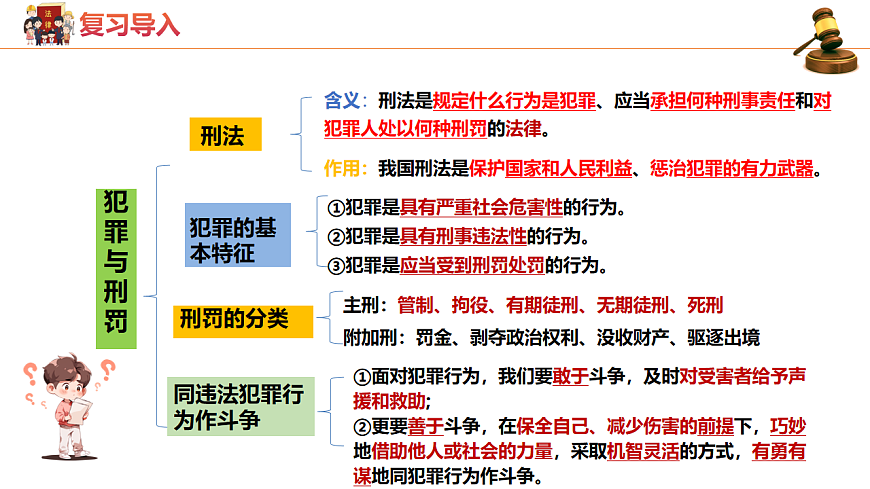Screen dimensions: 870x489
Task: Click the 主刑 label
Action: point(361,305)
